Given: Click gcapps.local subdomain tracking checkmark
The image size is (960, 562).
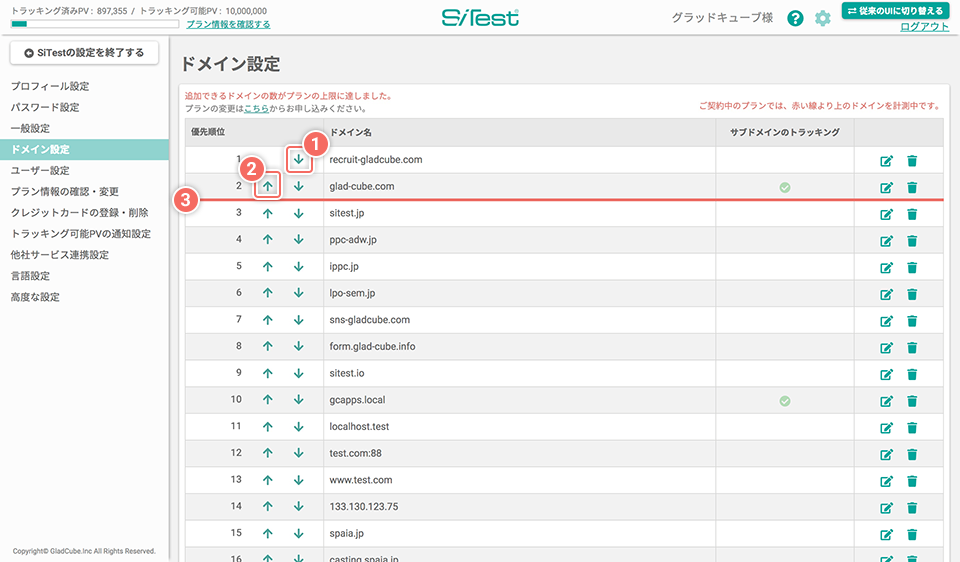Looking at the screenshot, I should click(785, 401).
